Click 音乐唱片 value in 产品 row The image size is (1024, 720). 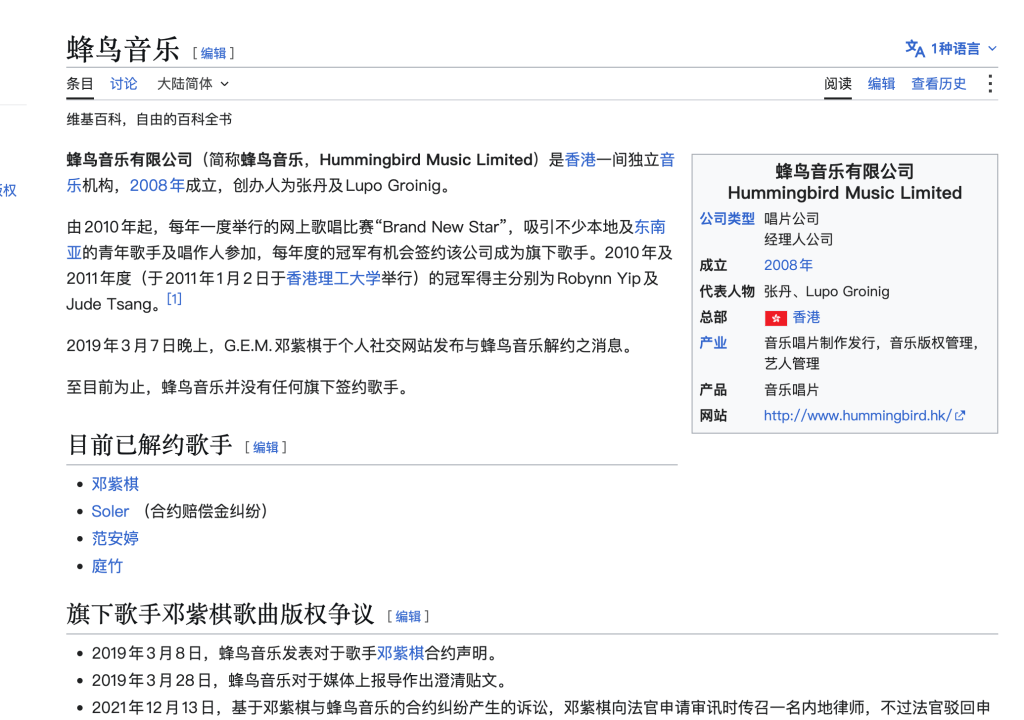coord(792,390)
